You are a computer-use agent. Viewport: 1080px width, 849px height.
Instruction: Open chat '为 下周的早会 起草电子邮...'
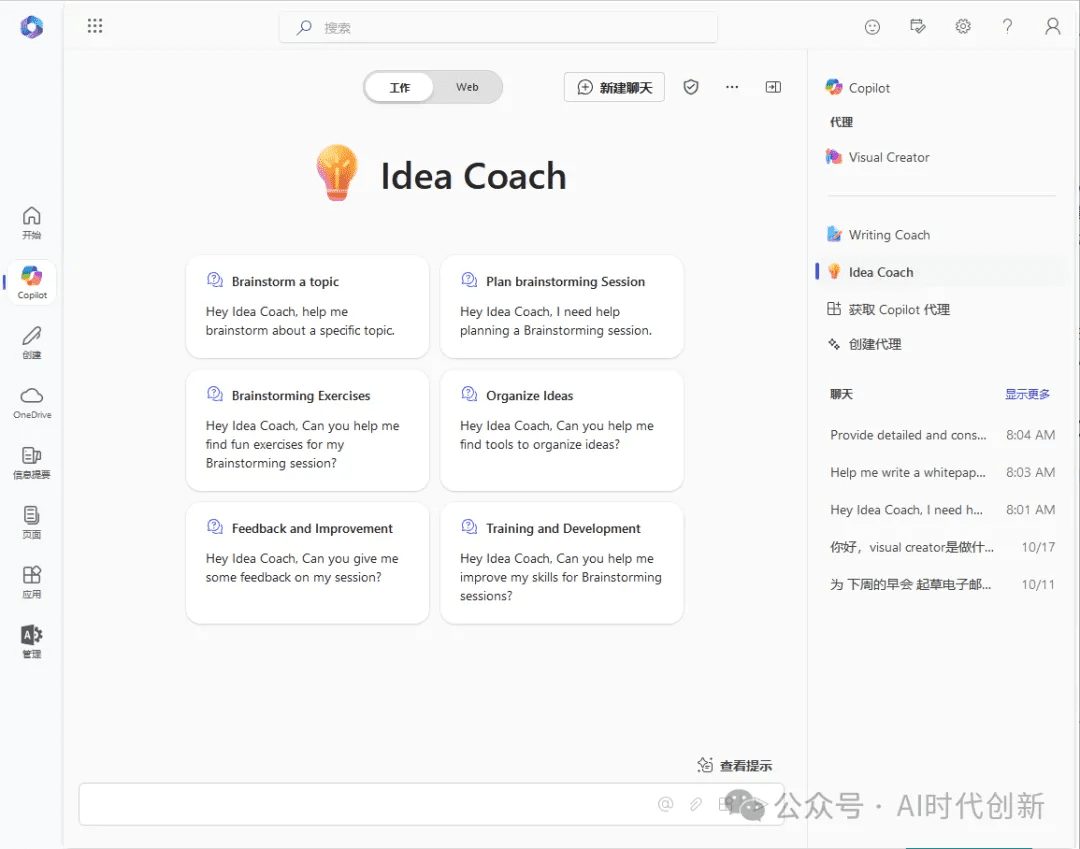tap(942, 585)
